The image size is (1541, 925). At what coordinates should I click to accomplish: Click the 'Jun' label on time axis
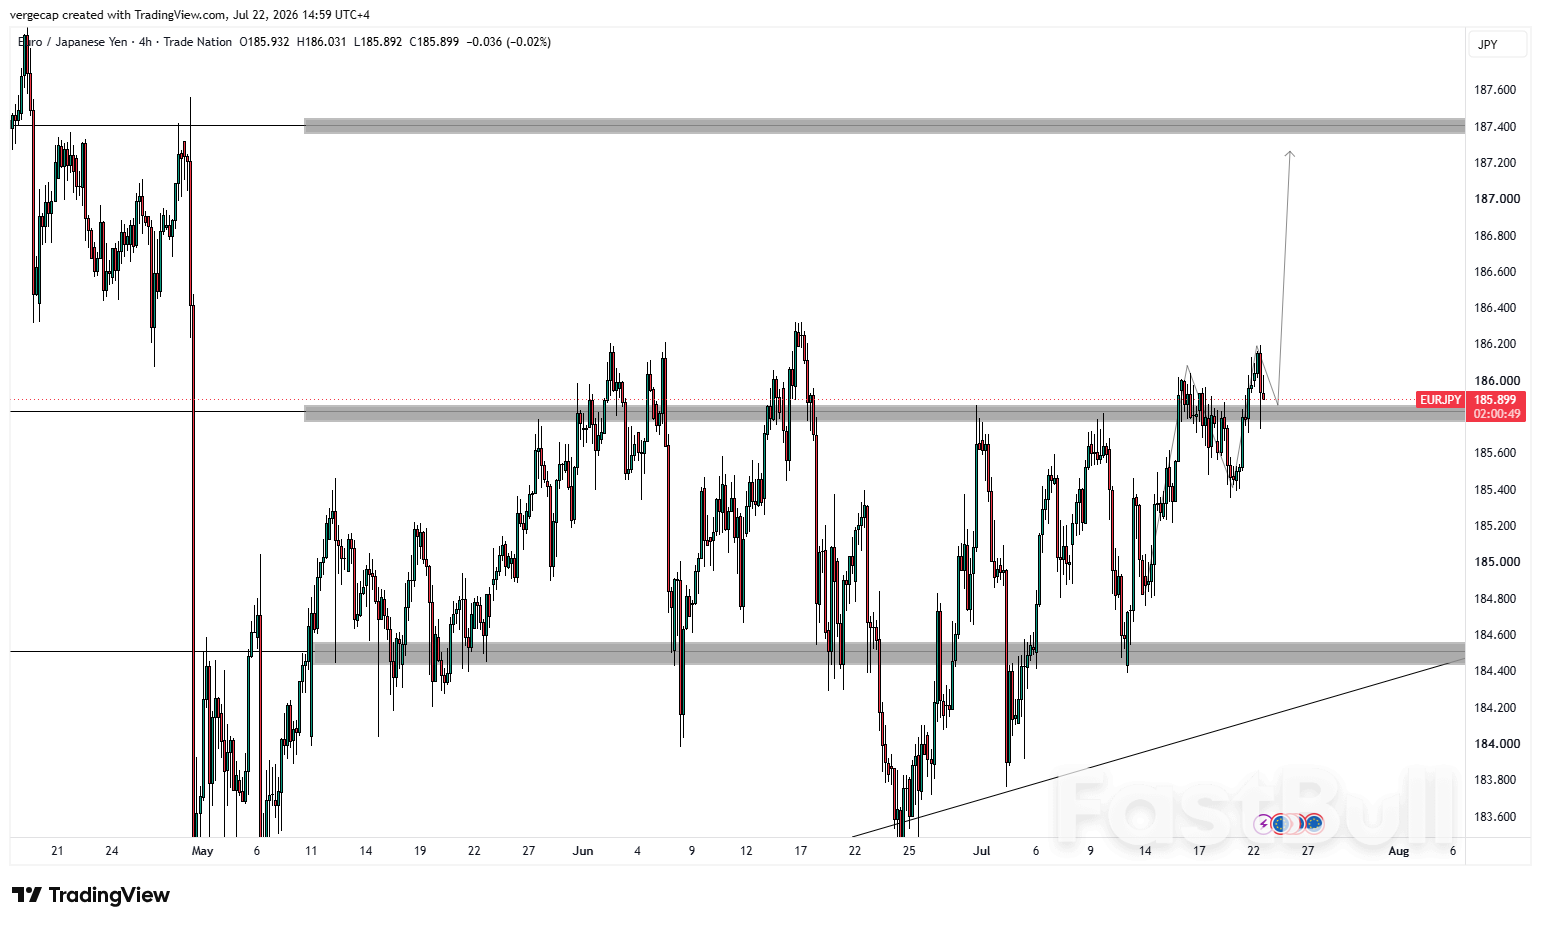tap(583, 851)
